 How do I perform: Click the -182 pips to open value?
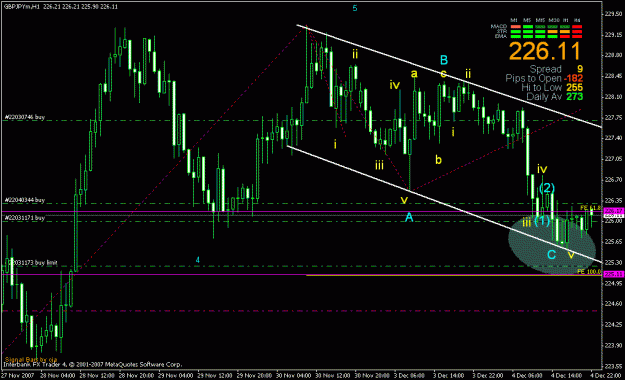click(573, 78)
